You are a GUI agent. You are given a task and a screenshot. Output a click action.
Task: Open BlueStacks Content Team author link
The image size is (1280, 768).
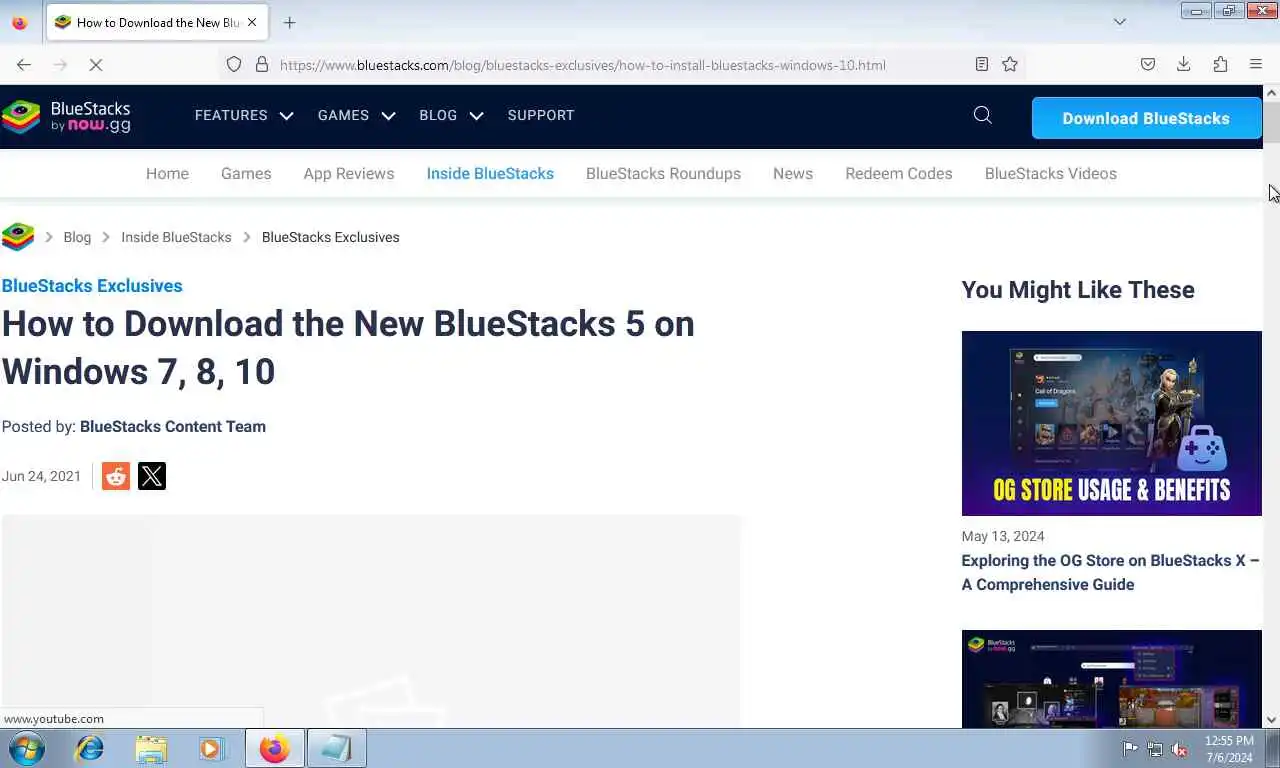(x=173, y=426)
